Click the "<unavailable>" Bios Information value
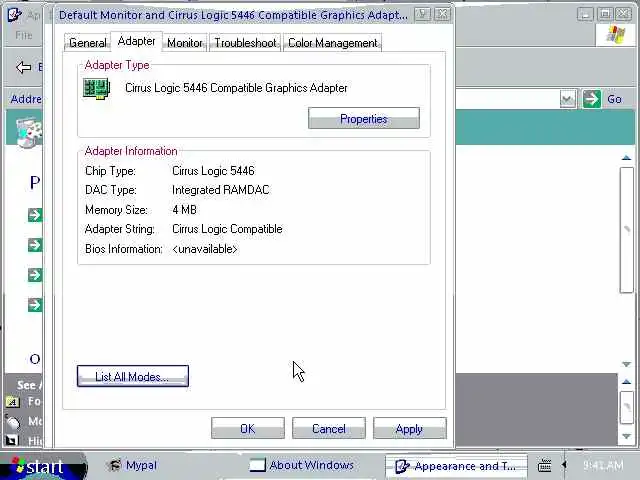 coord(204,249)
